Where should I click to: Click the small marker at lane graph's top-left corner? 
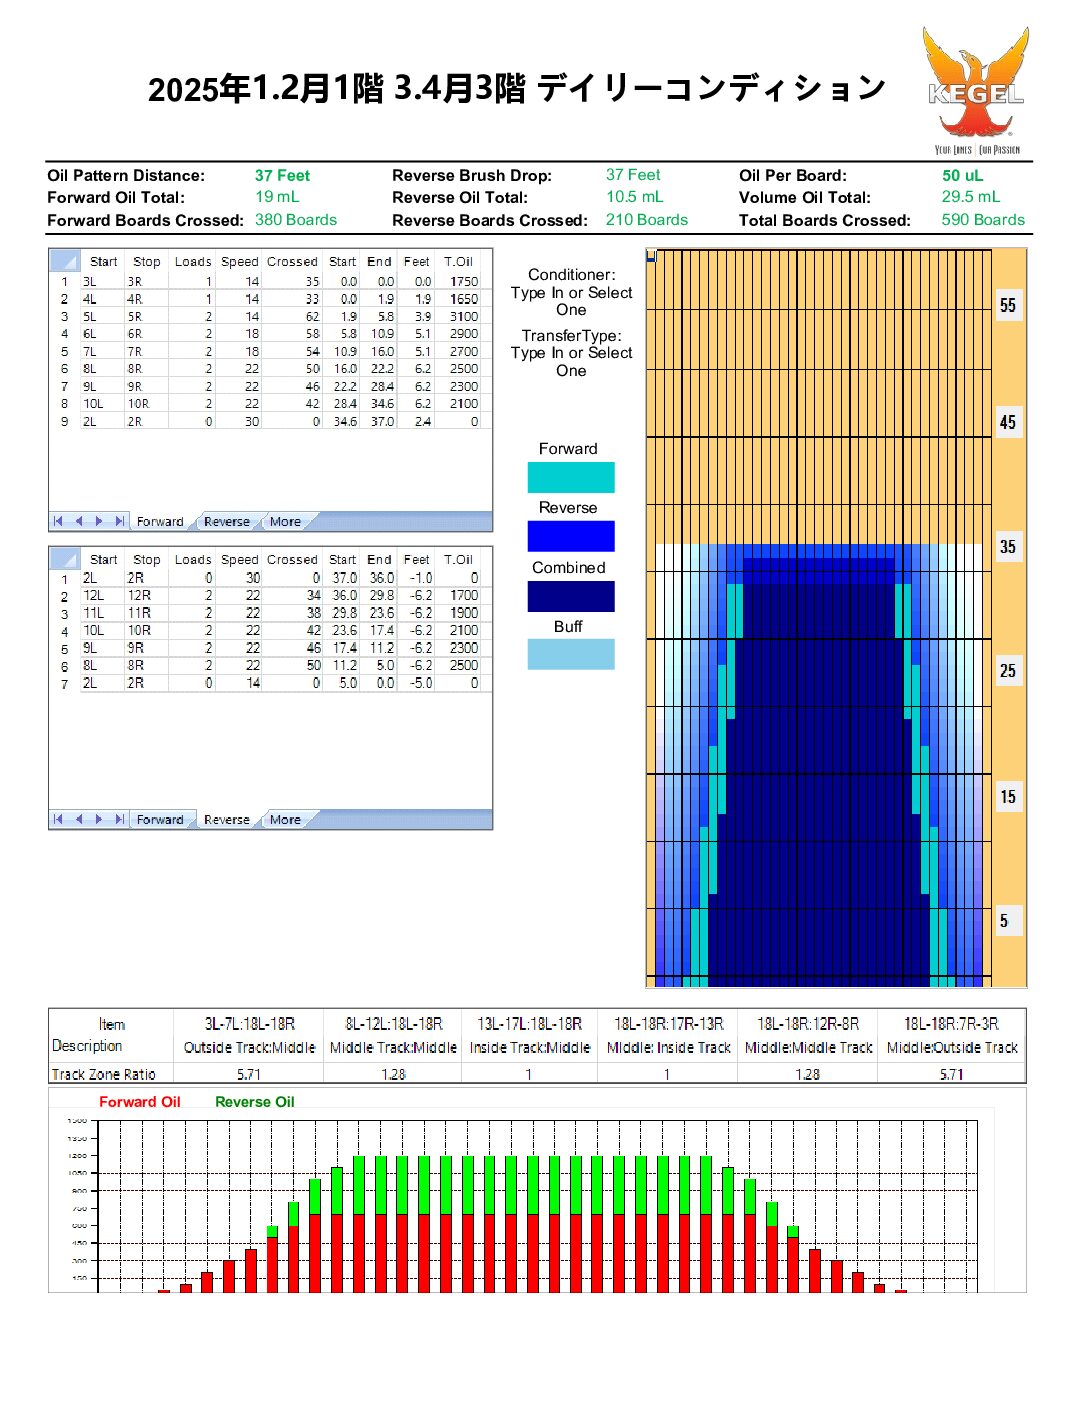coord(651,256)
